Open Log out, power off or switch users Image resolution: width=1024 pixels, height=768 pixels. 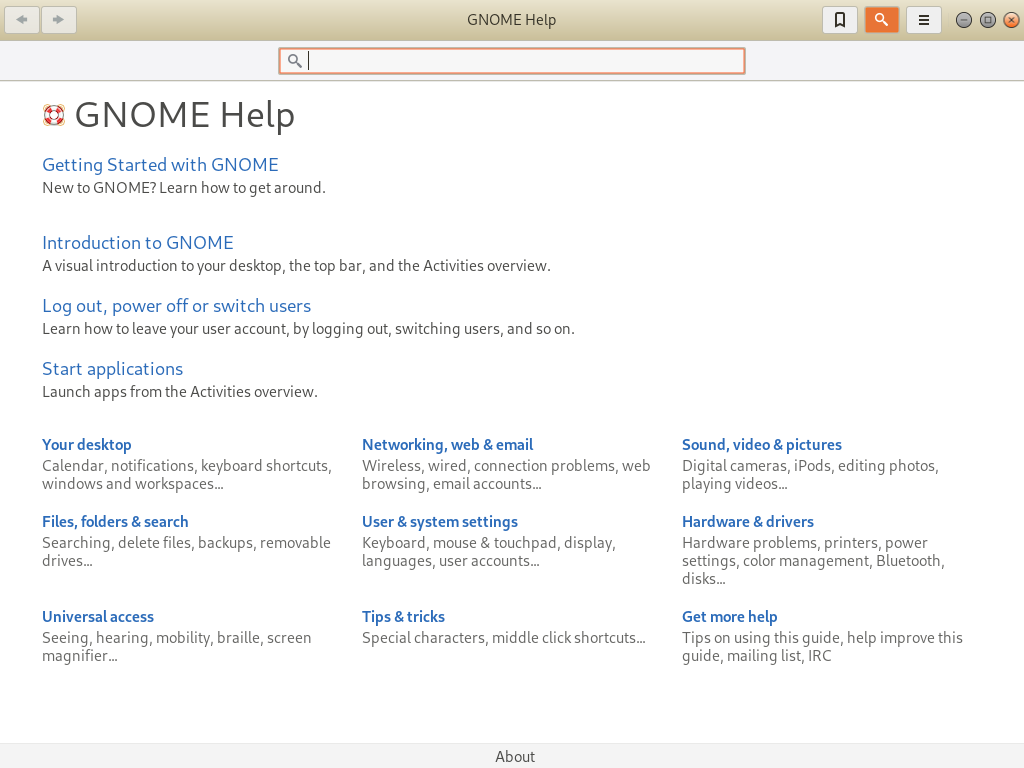click(x=176, y=306)
